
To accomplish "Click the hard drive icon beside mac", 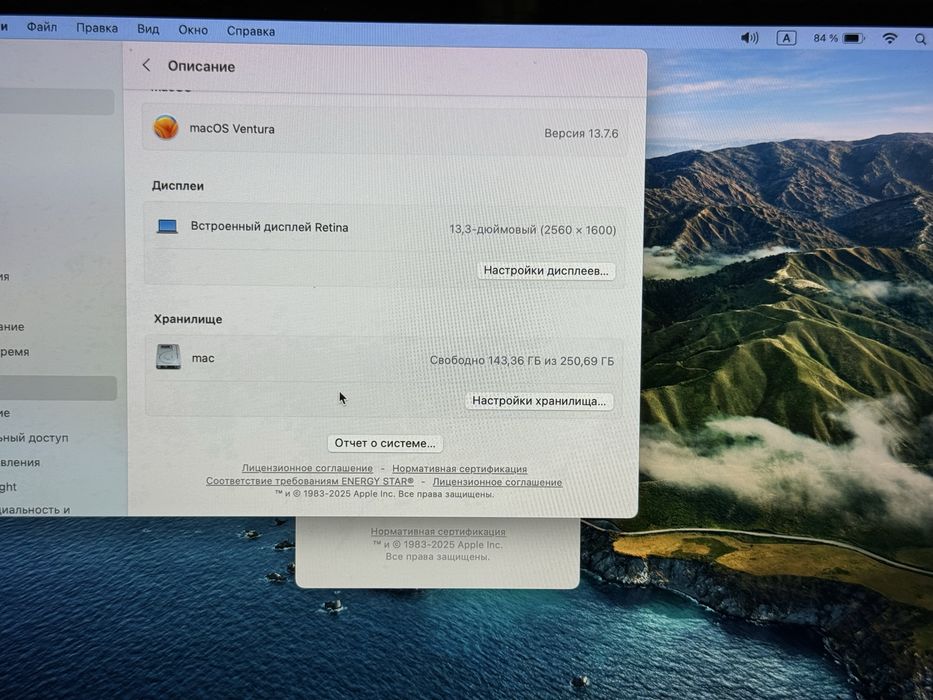I will (x=168, y=357).
